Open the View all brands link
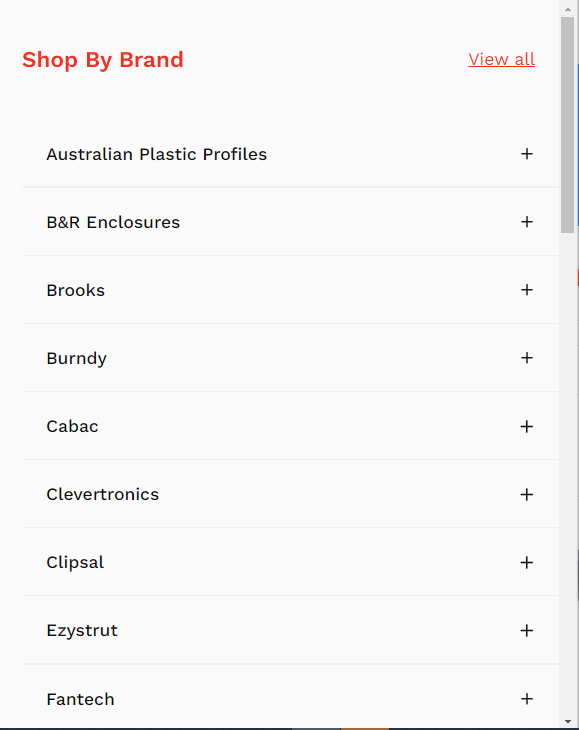Image resolution: width=579 pixels, height=730 pixels. point(501,60)
